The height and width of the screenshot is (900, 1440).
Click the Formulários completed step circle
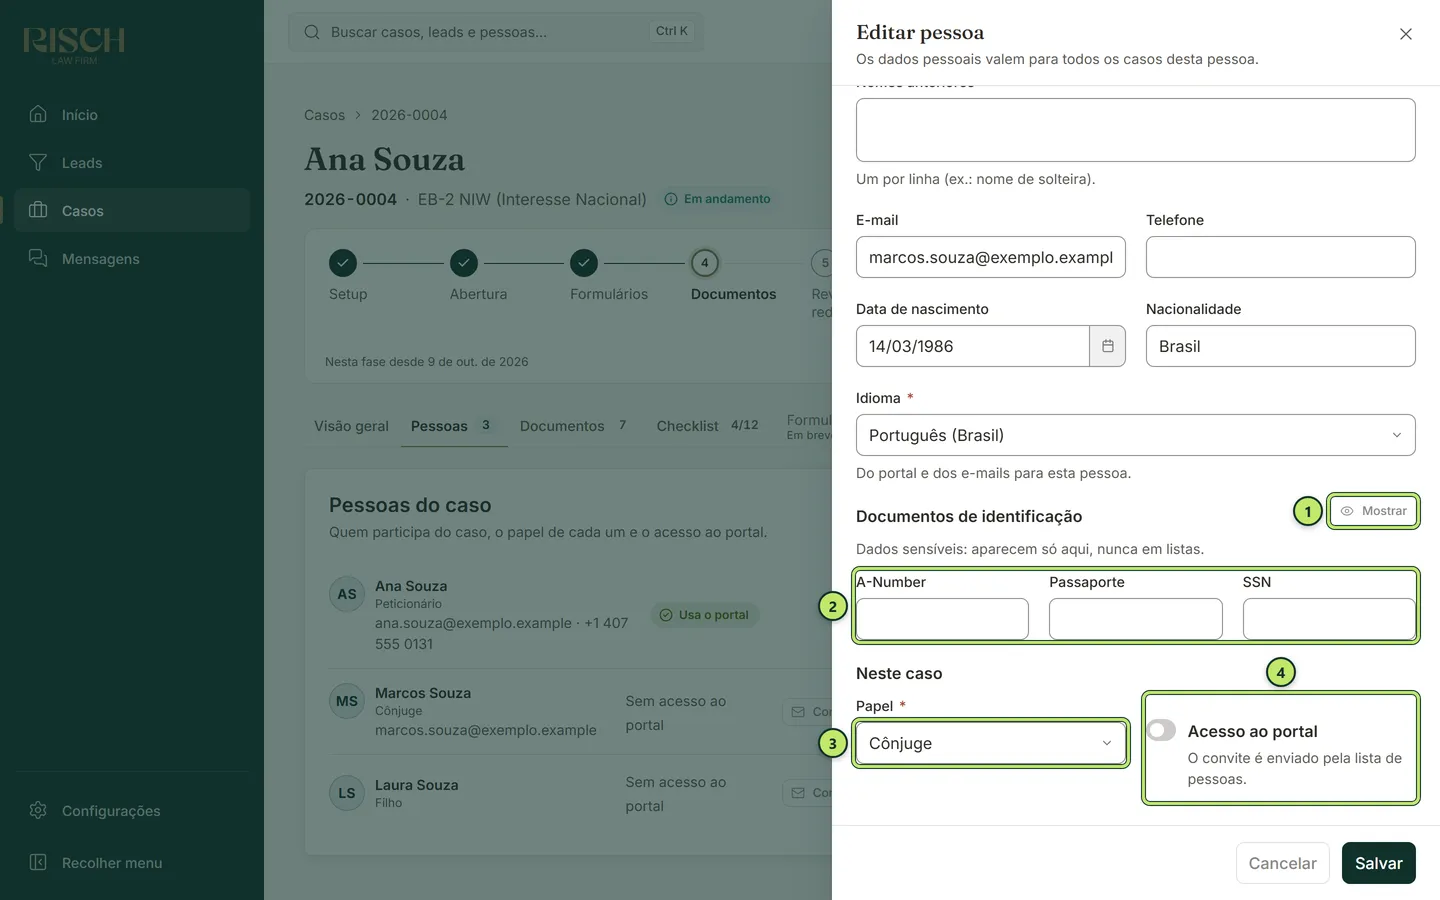coord(584,263)
